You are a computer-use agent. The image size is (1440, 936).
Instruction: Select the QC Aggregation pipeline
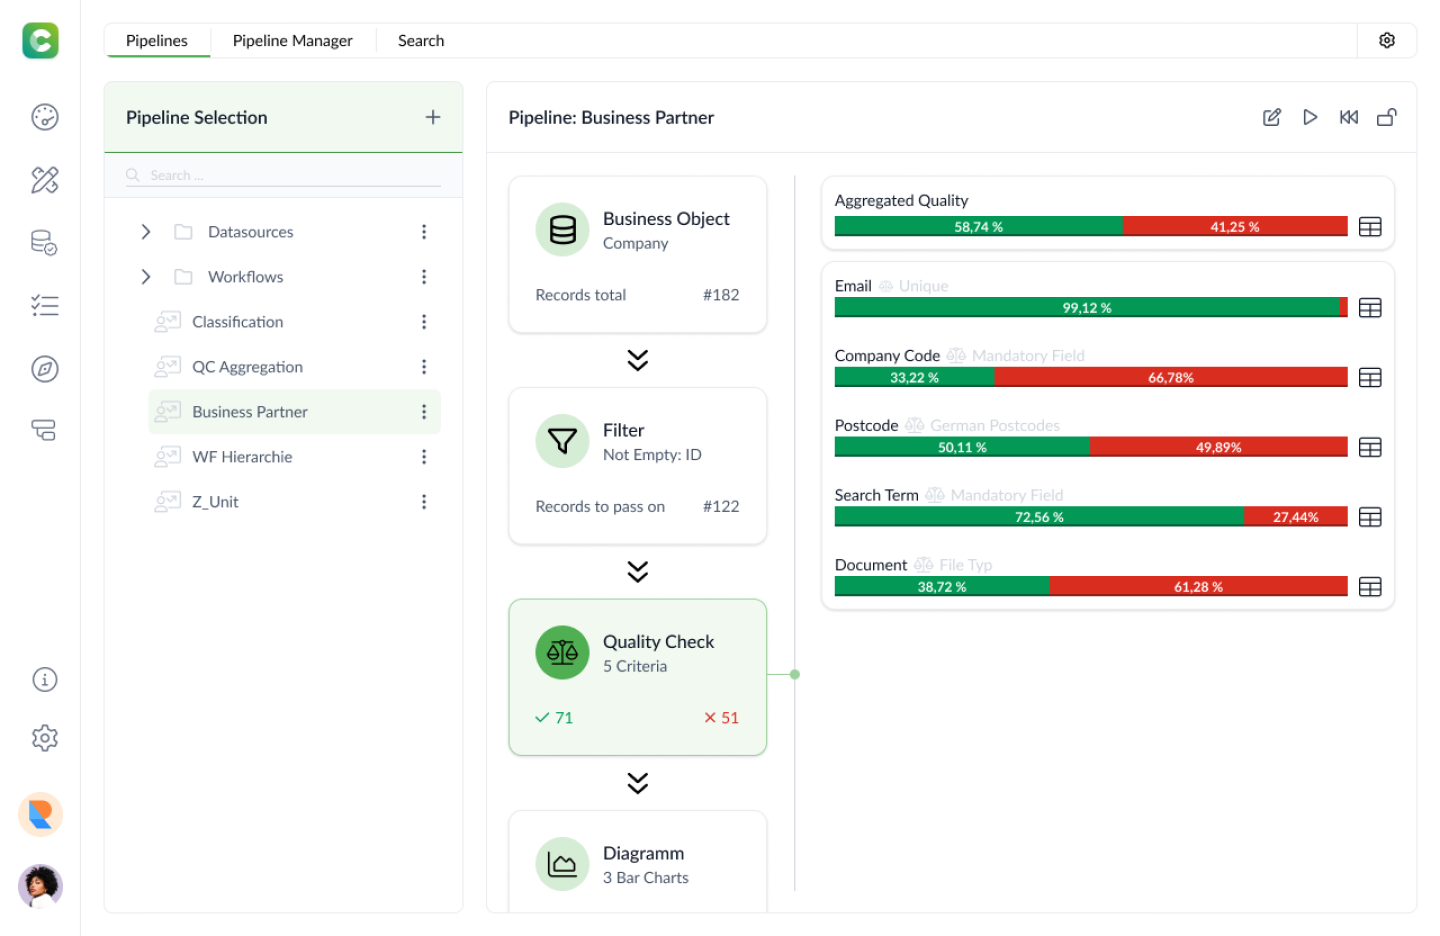247,367
